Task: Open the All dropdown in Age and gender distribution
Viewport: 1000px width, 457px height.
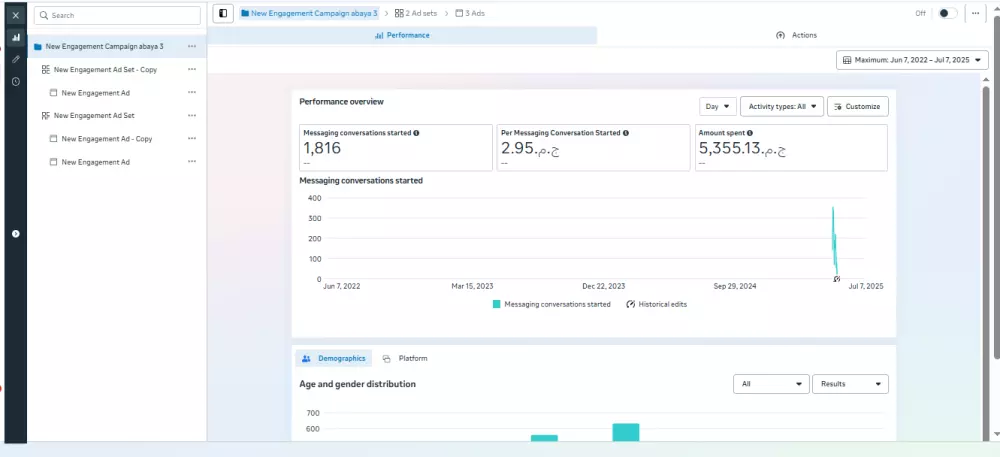Action: [771, 384]
